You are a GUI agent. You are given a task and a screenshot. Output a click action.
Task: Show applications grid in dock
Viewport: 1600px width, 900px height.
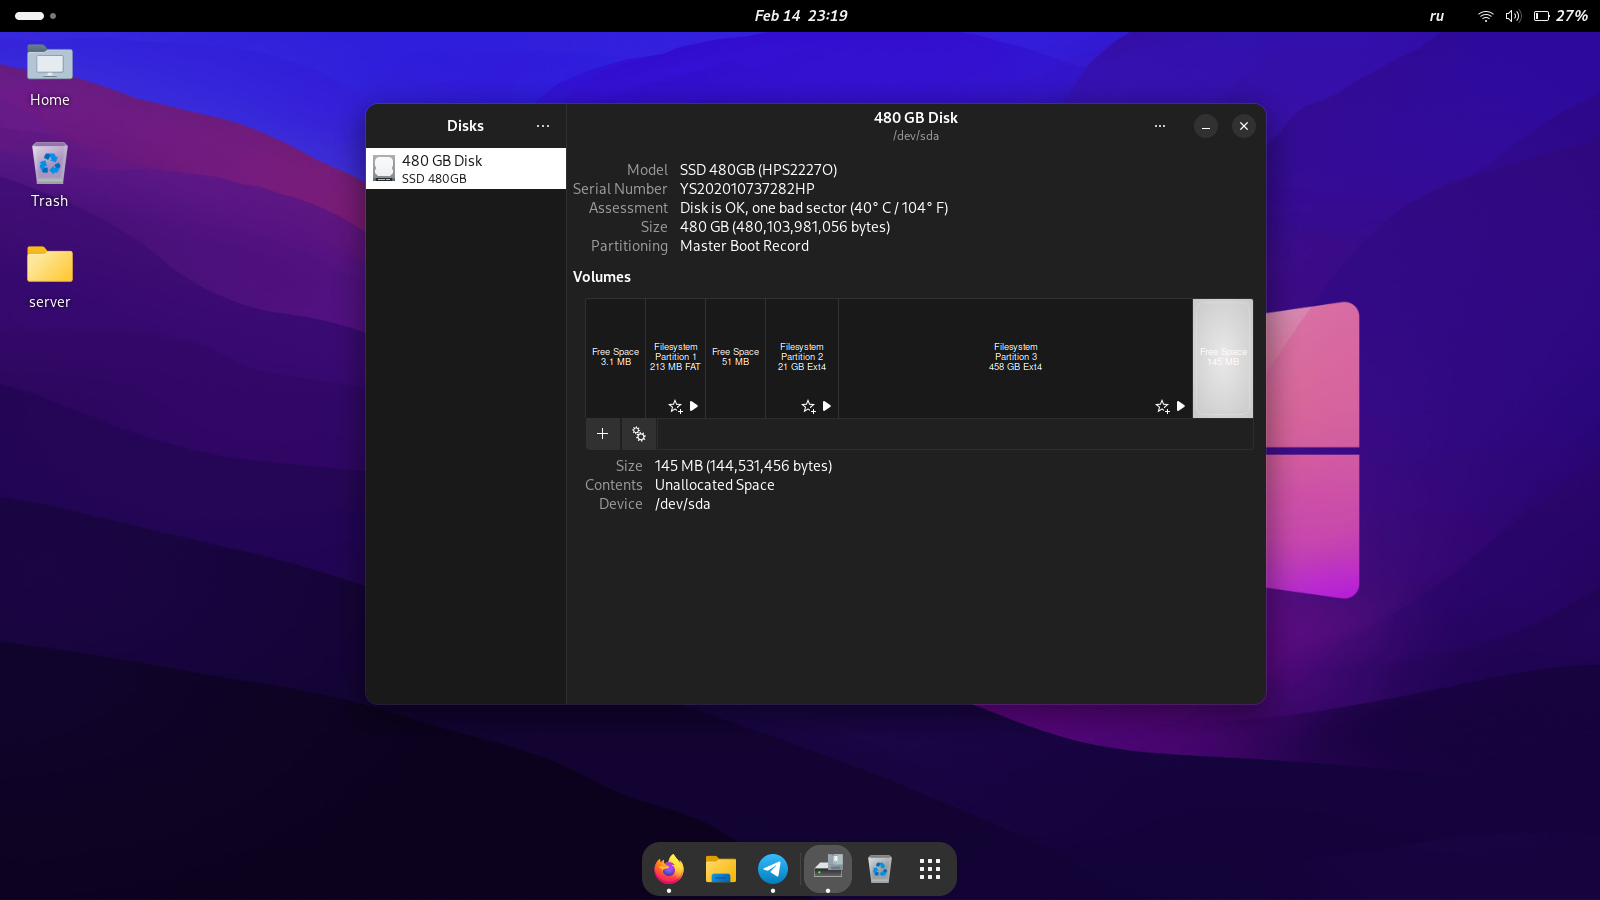930,869
